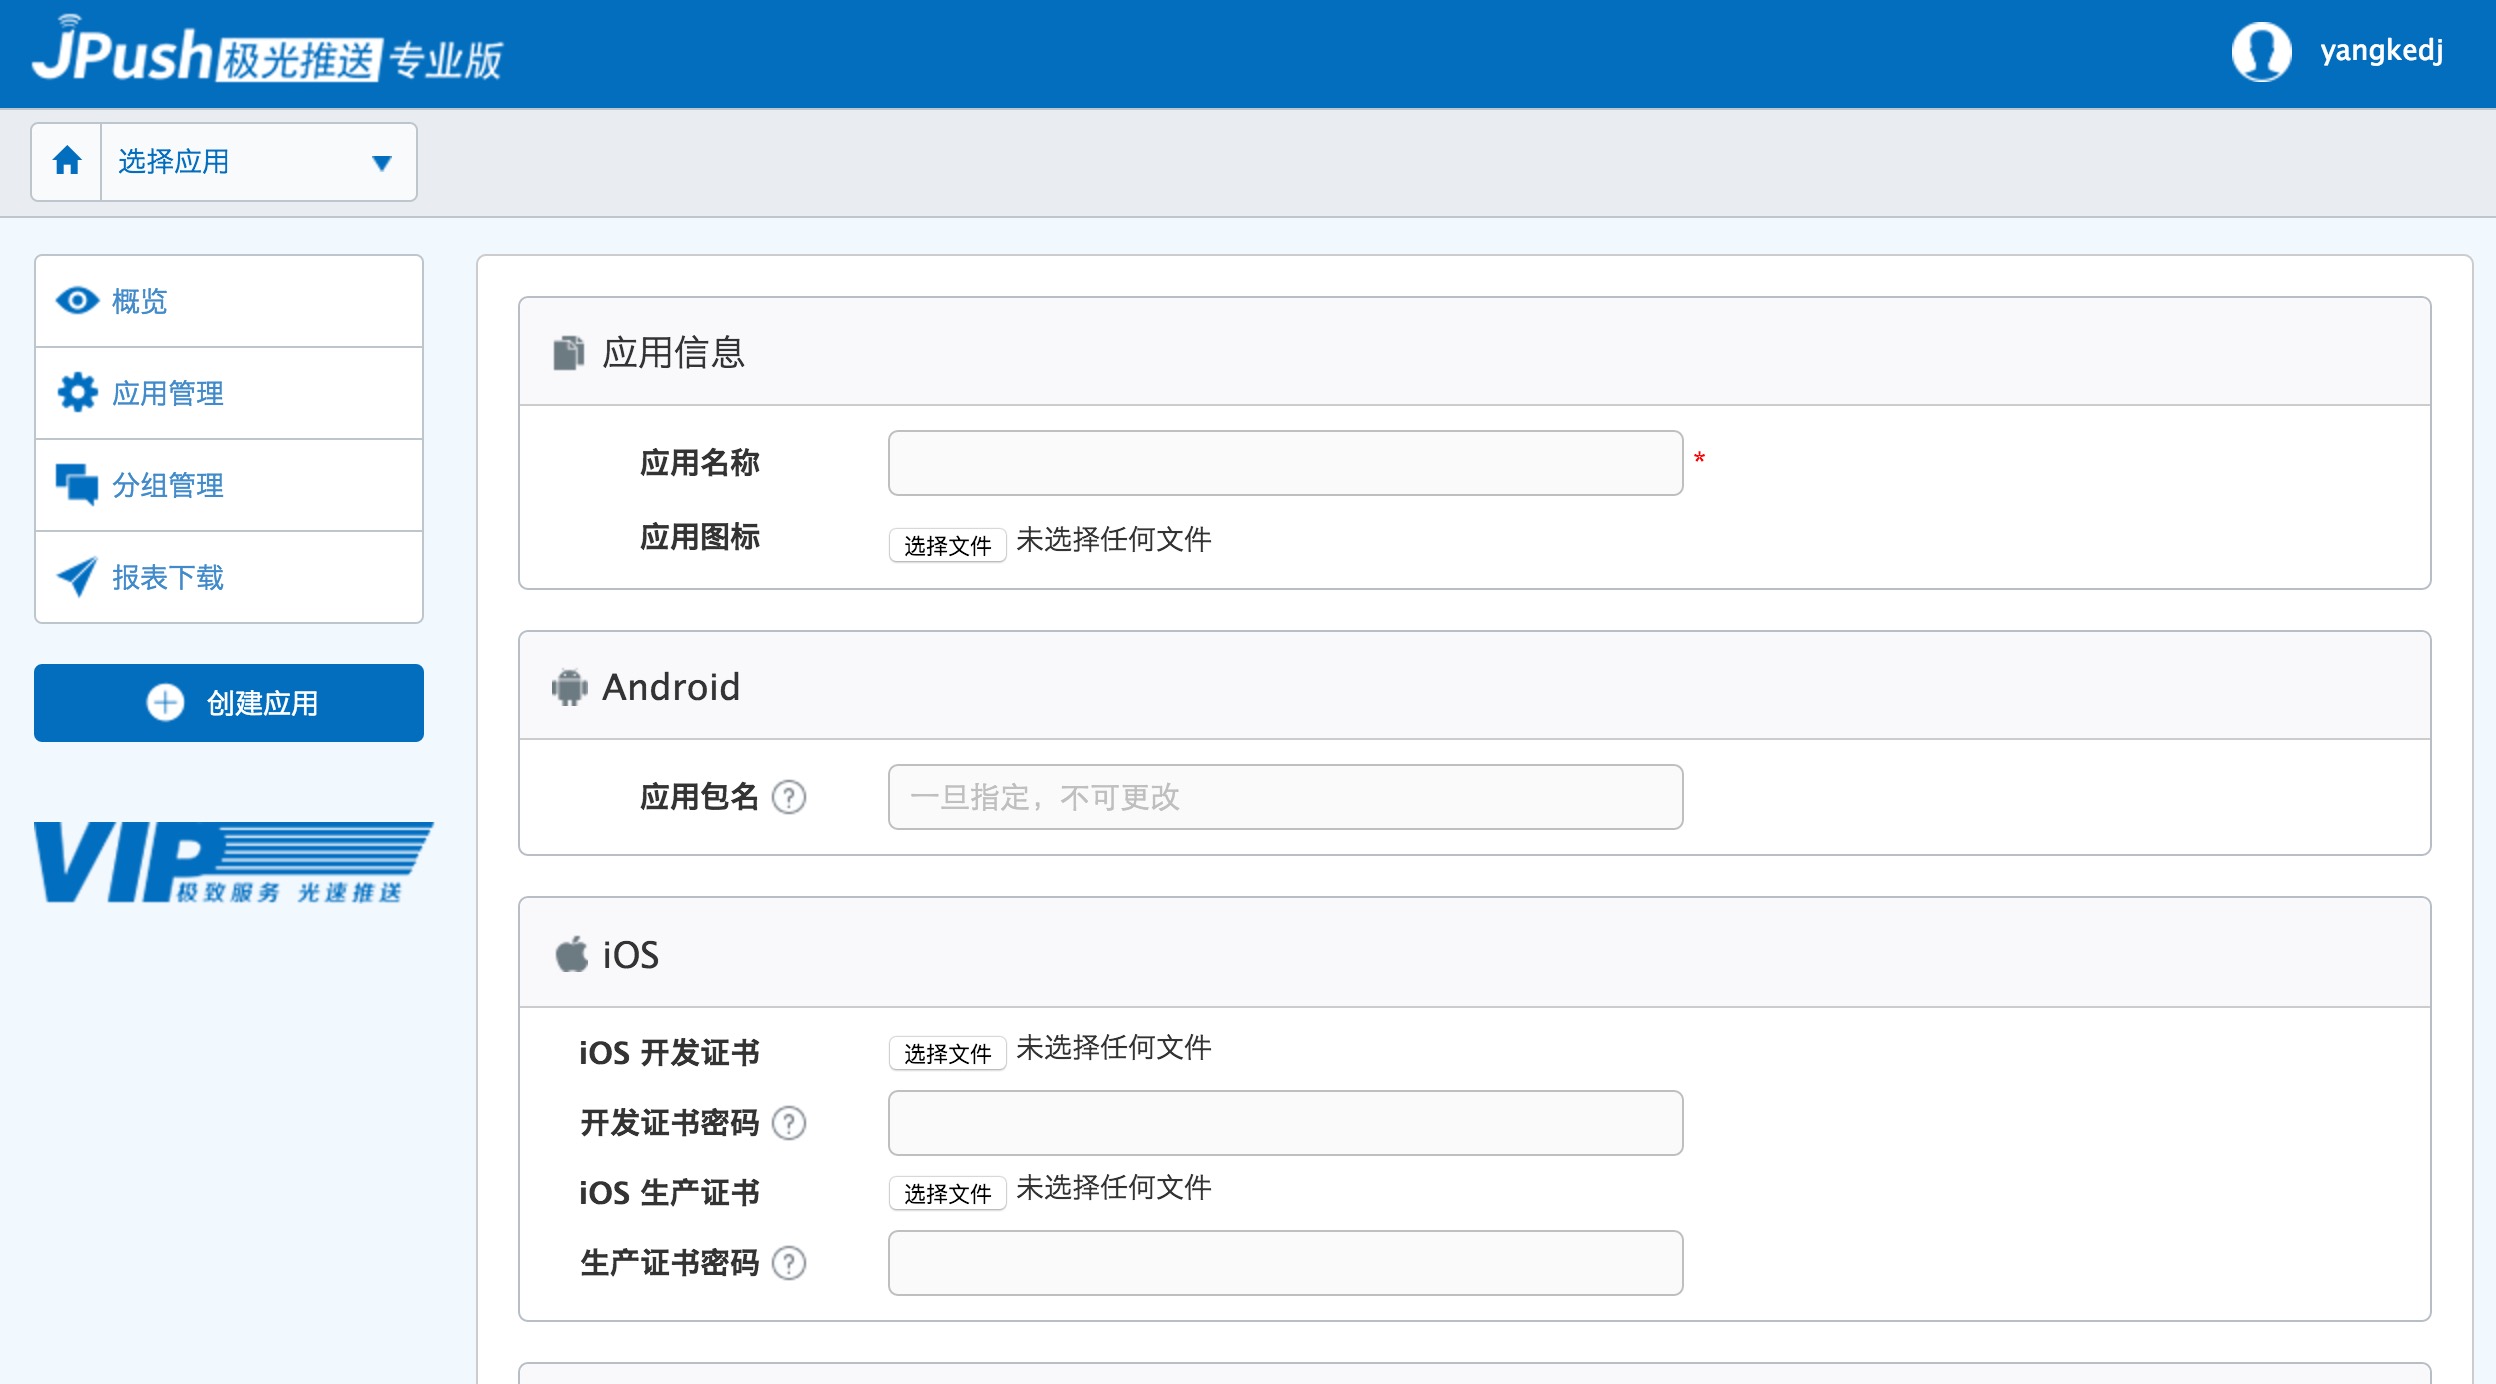The image size is (2496, 1384).
Task: Click help icon next to 开发证书密码
Action: pyautogui.click(x=789, y=1123)
